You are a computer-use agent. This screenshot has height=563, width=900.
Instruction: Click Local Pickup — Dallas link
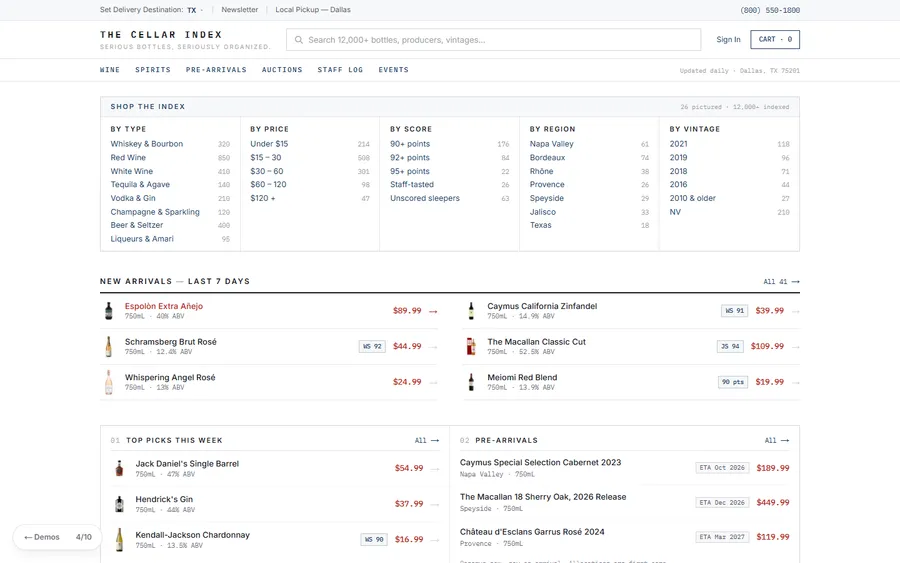click(x=313, y=10)
